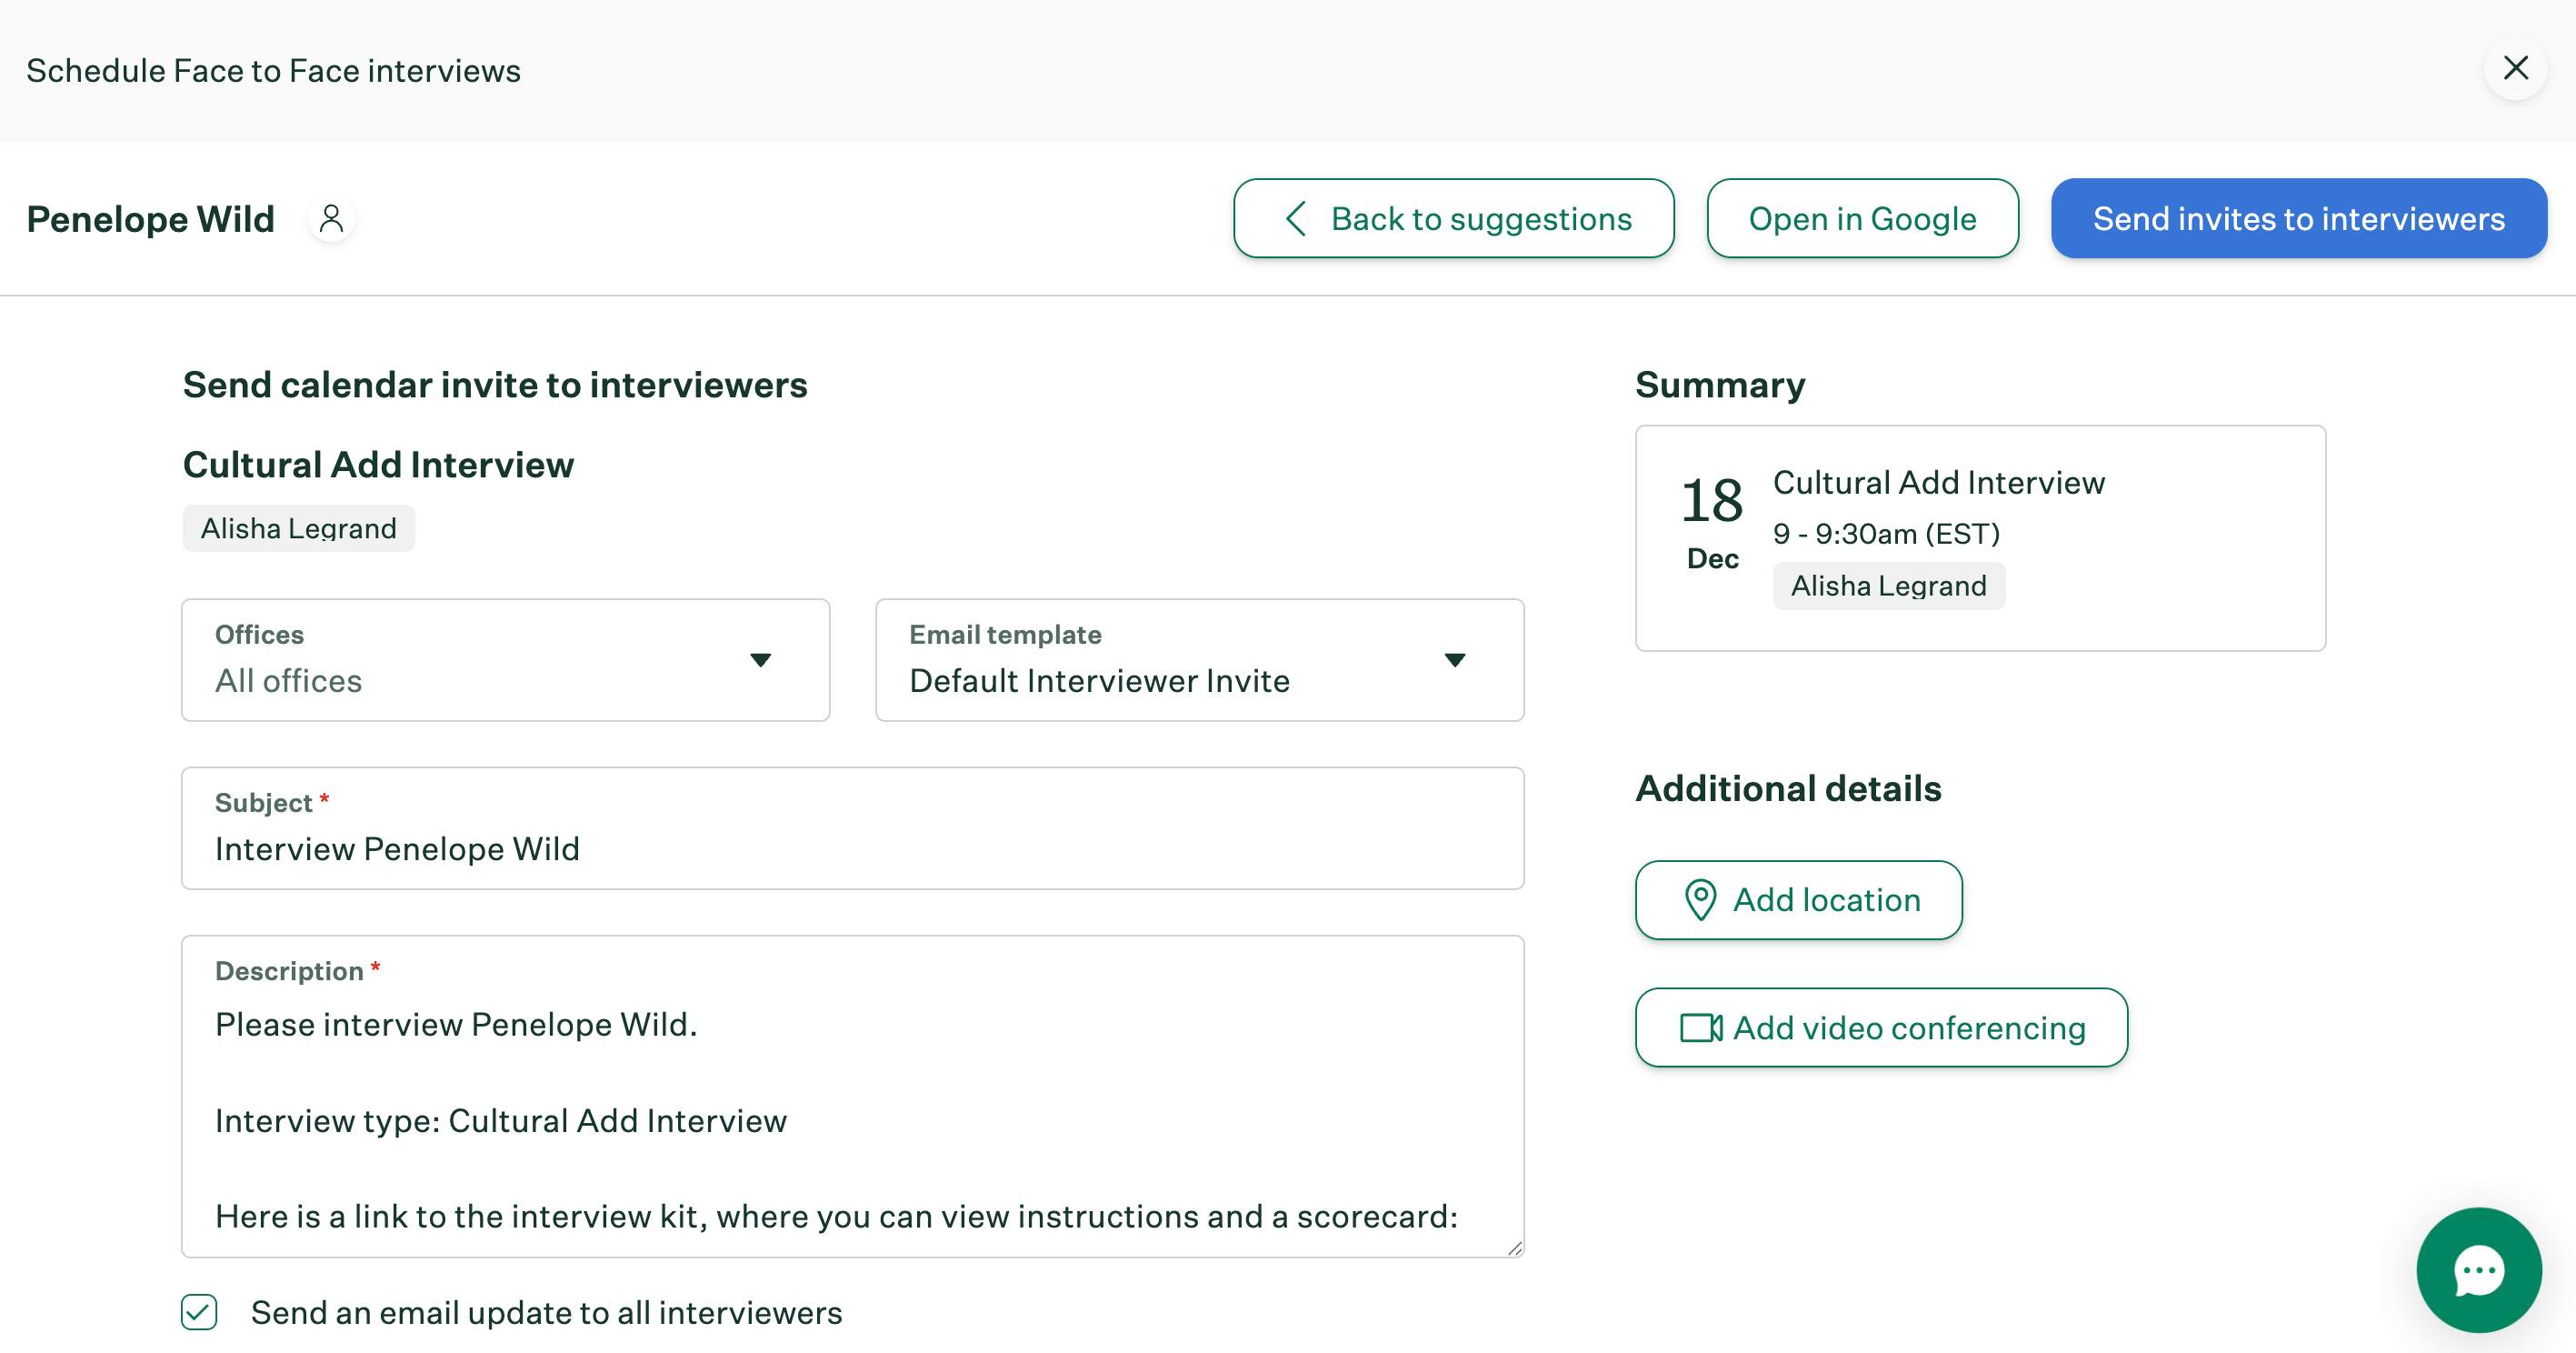This screenshot has width=2576, height=1353.
Task: Click the location pin icon in Add location
Action: (x=1701, y=899)
